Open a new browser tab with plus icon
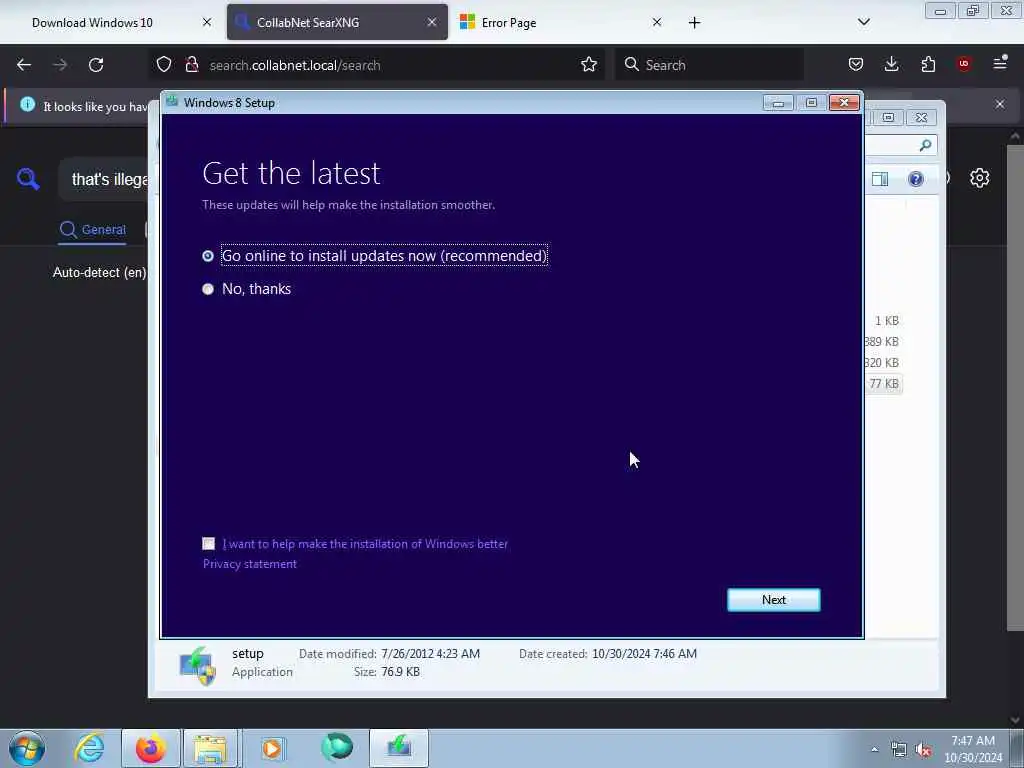The image size is (1024, 768). (694, 23)
